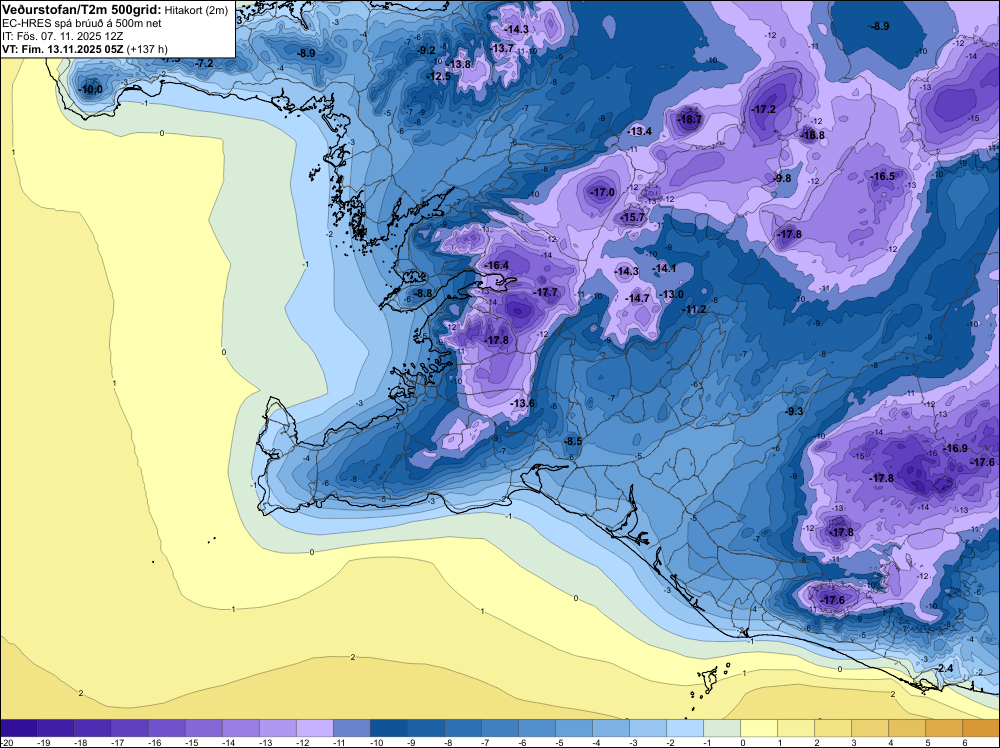Click the -11.2 temperature label on map

point(695,309)
